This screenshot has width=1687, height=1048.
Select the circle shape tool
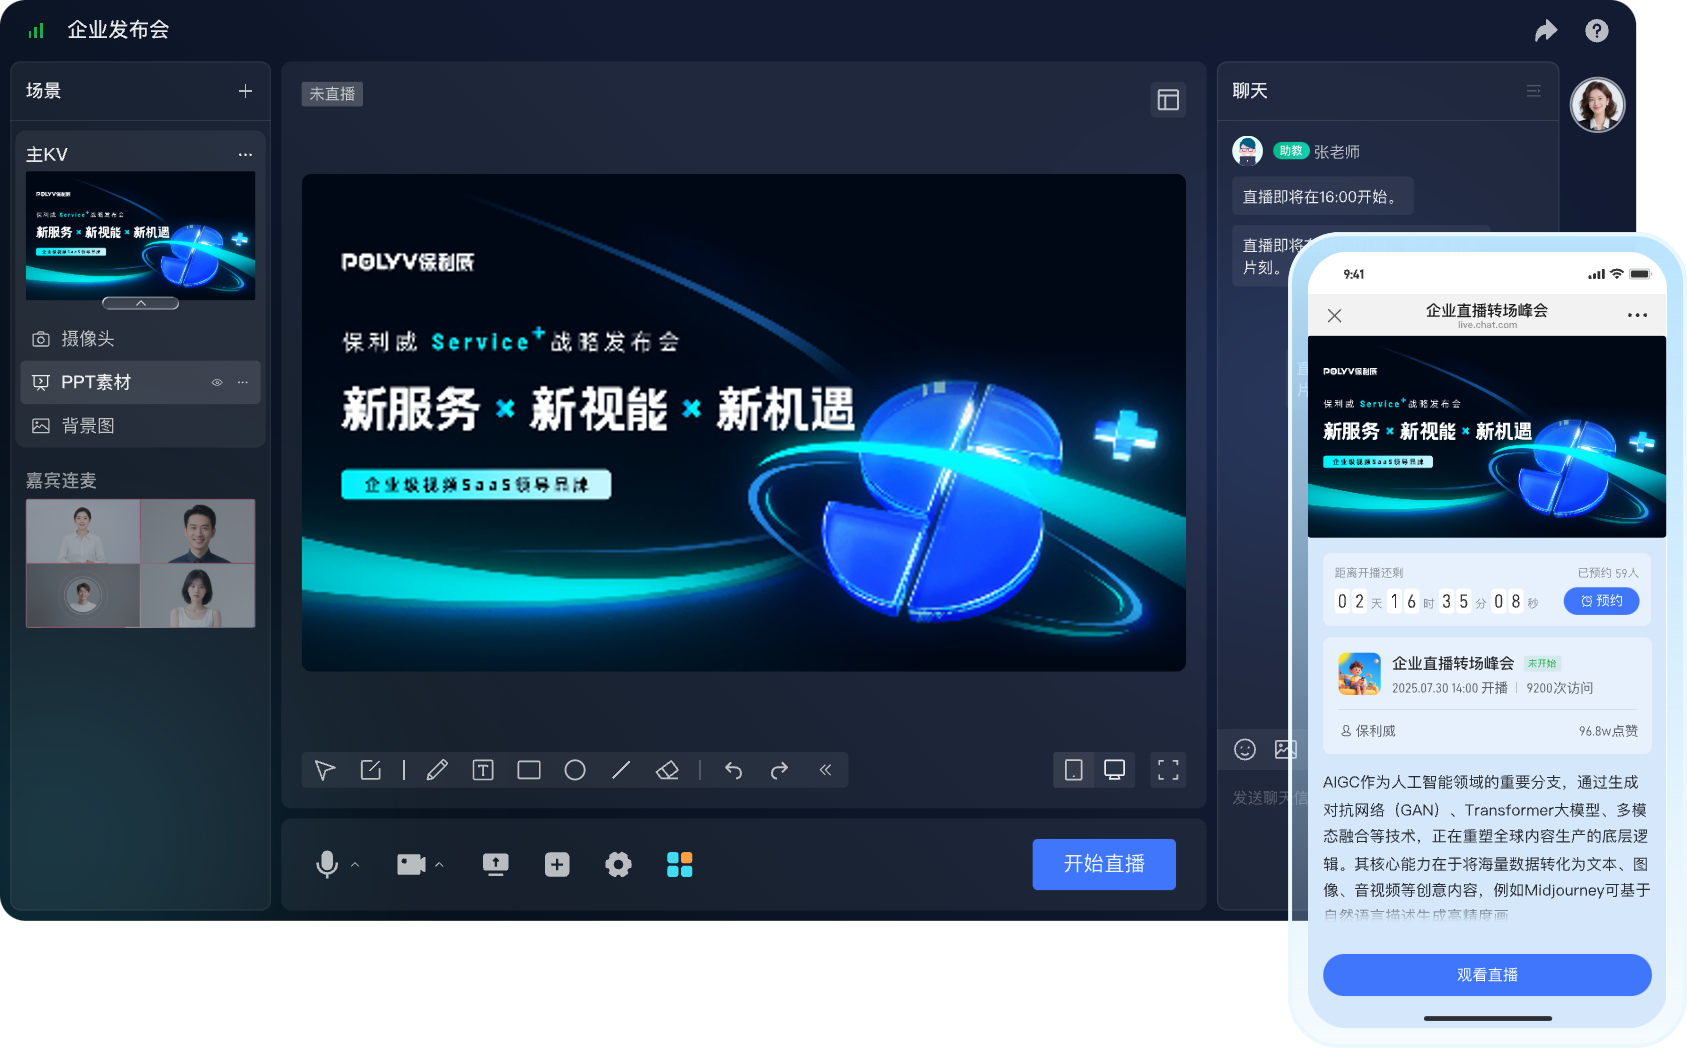pos(575,770)
